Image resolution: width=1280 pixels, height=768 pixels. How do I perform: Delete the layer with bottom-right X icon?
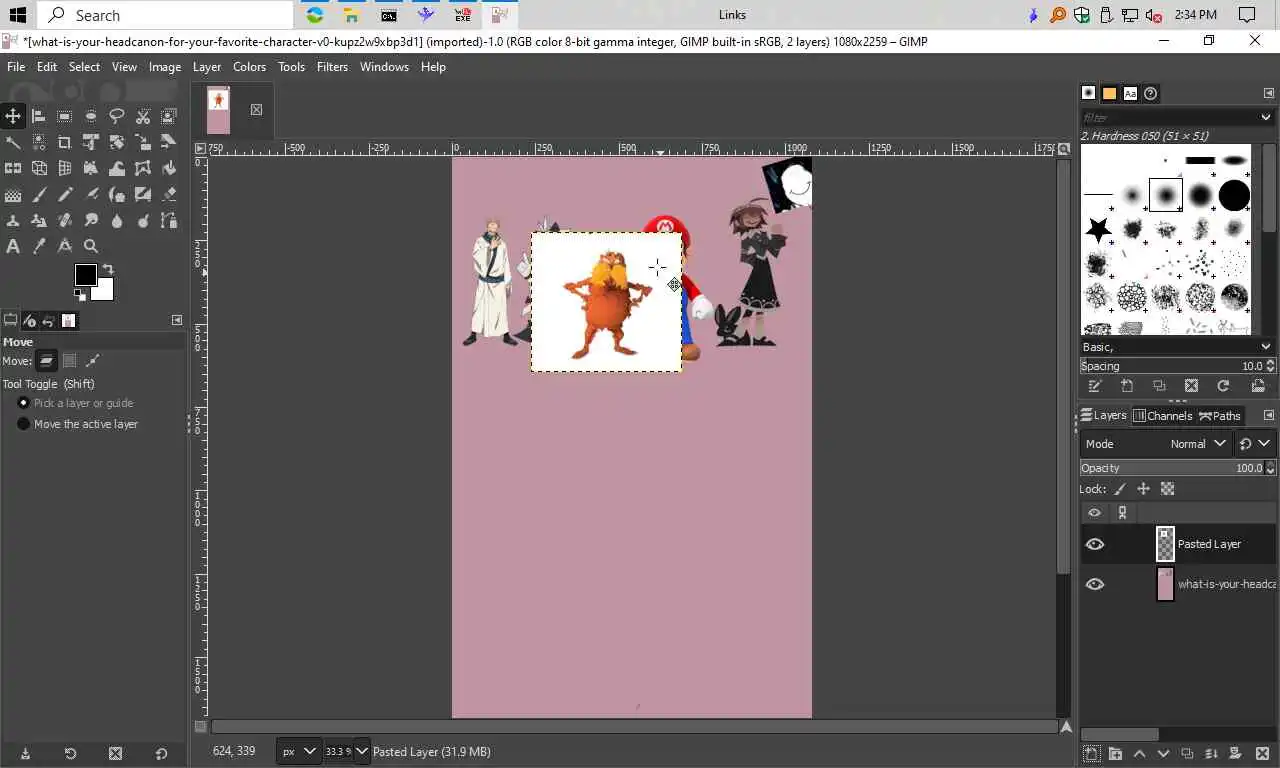click(1262, 754)
